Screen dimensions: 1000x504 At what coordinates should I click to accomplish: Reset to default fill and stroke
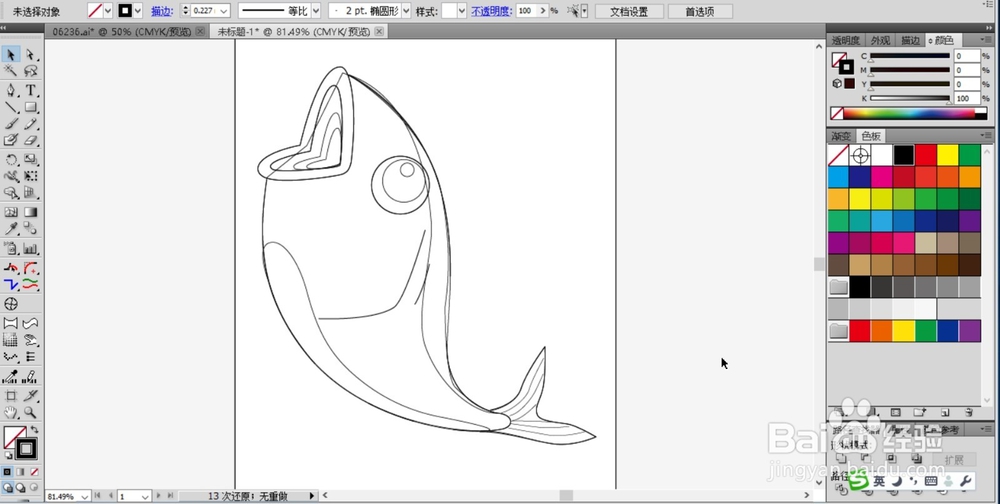pos(8,456)
